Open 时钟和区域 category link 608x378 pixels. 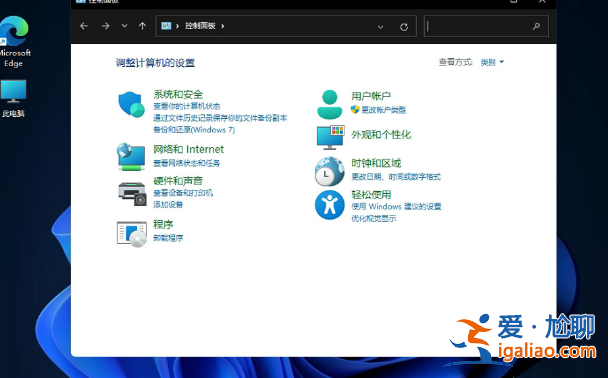(x=376, y=163)
